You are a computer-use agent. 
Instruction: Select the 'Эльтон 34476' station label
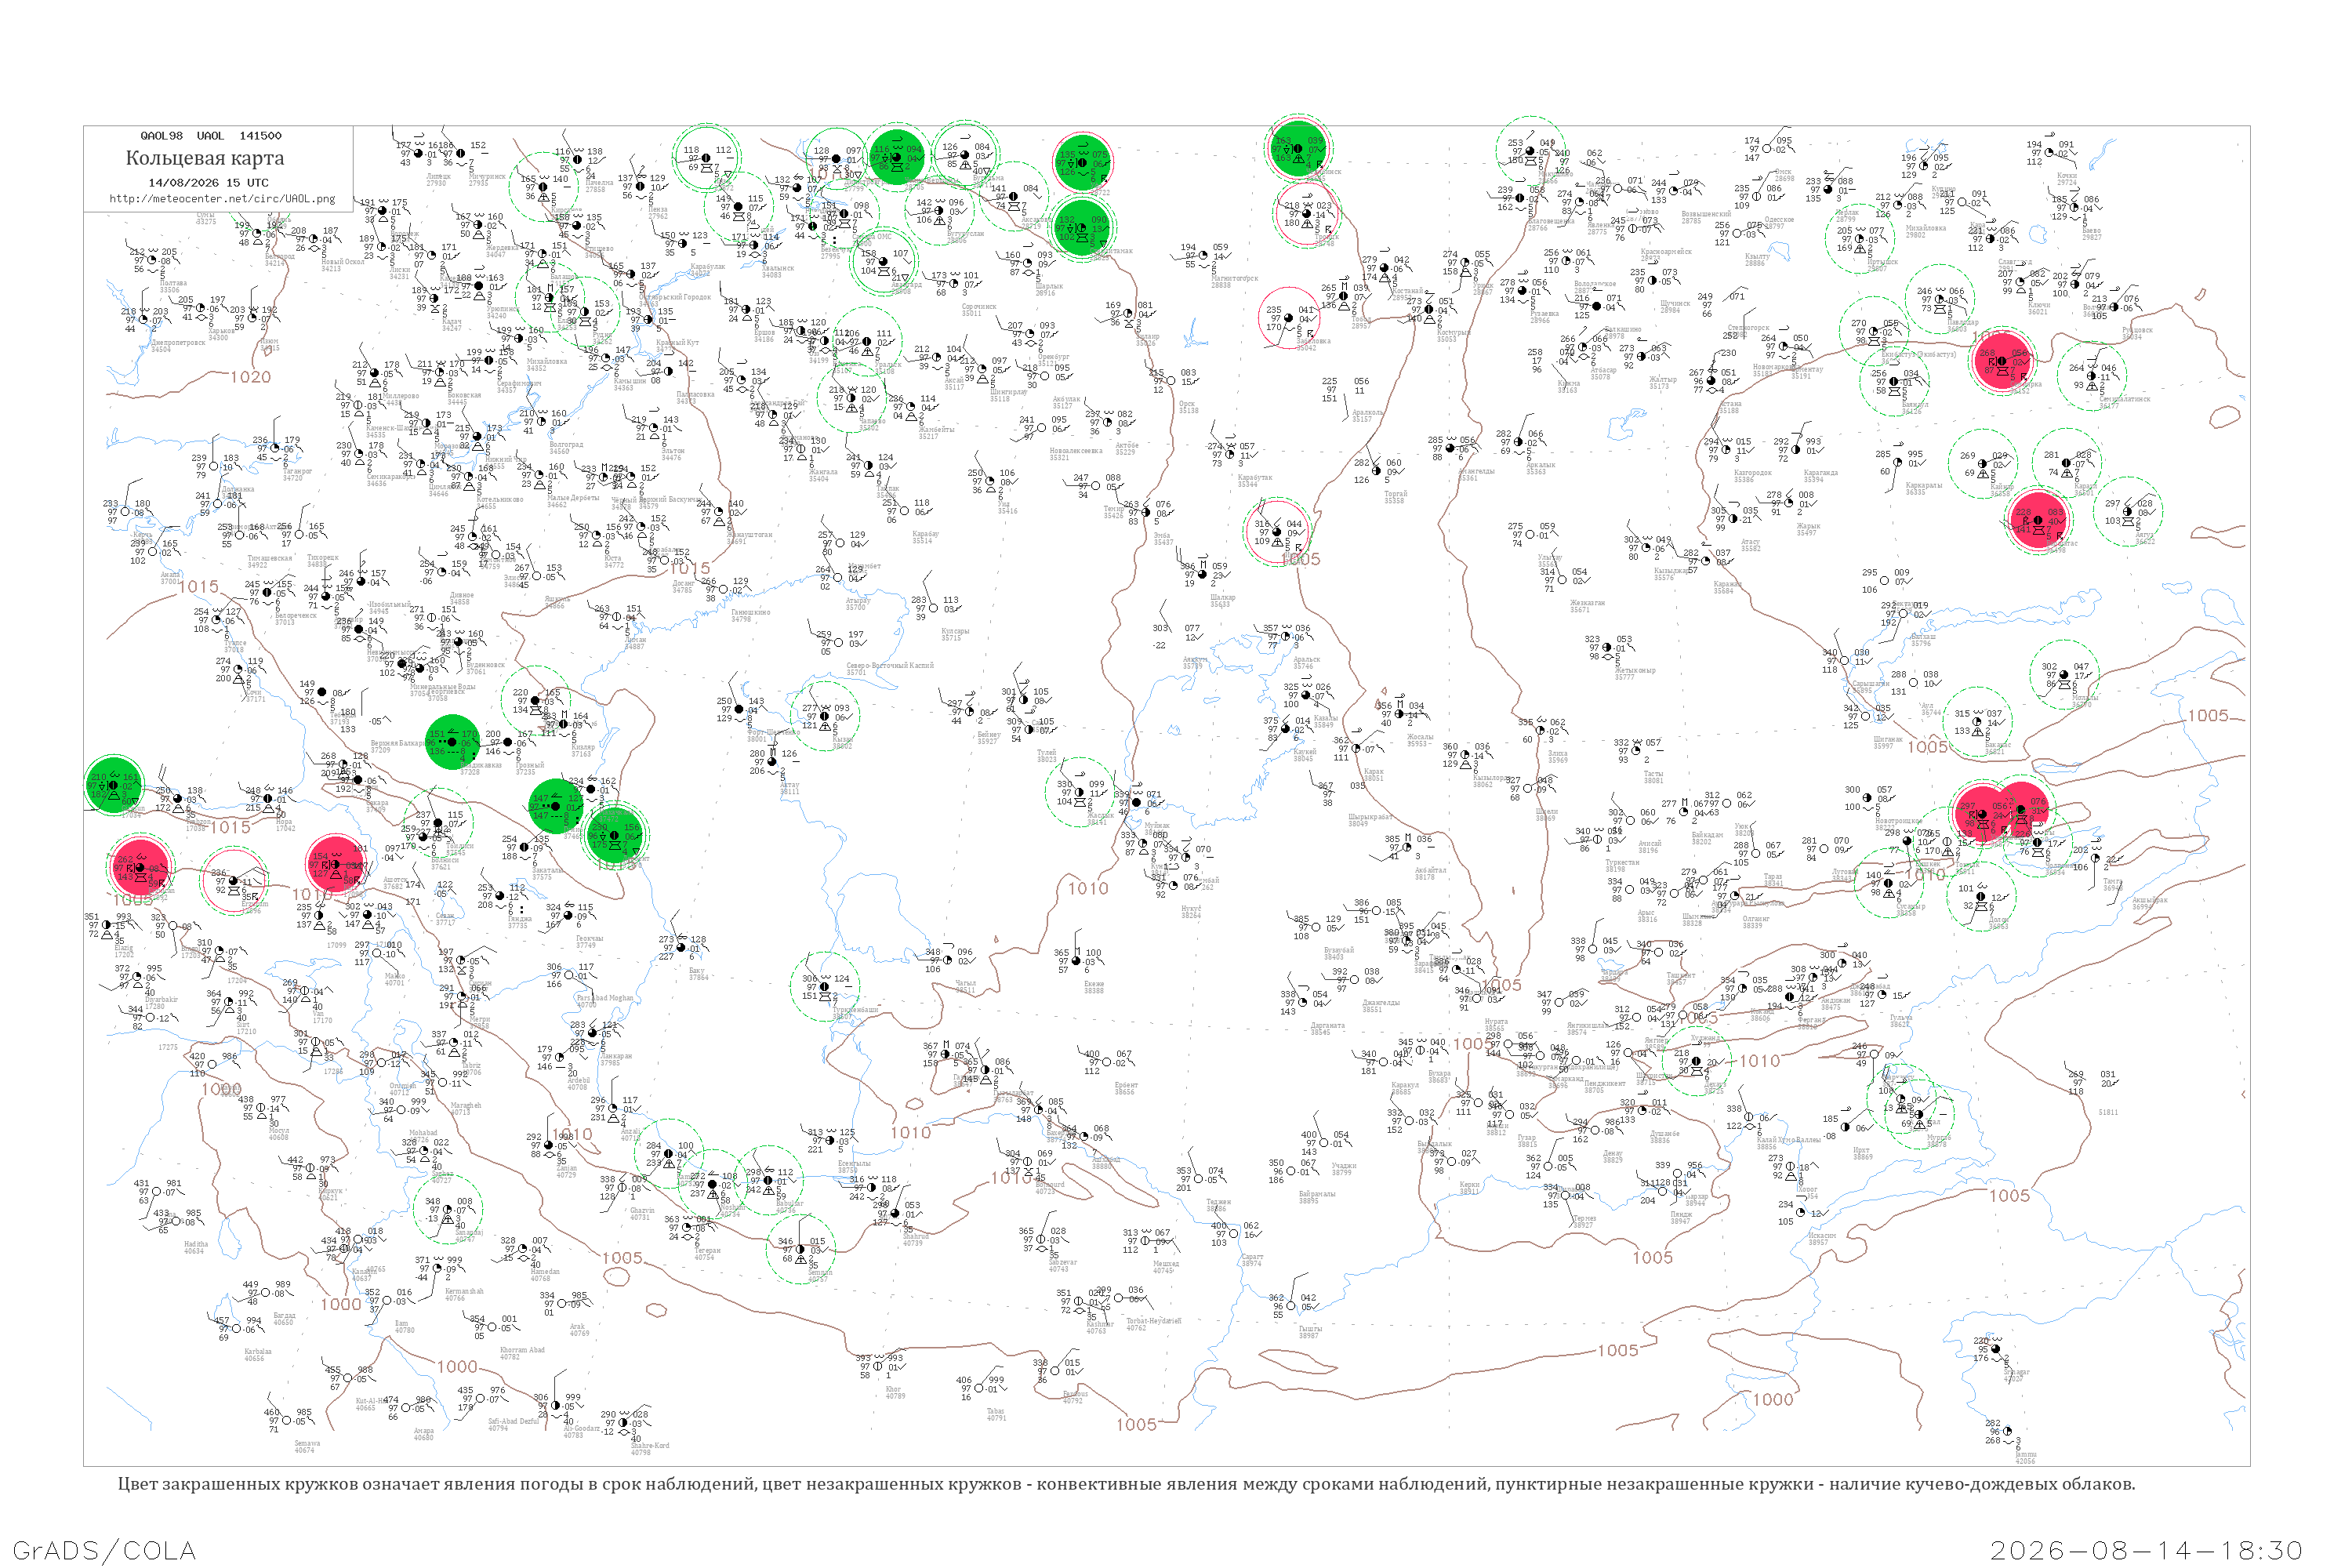click(671, 455)
